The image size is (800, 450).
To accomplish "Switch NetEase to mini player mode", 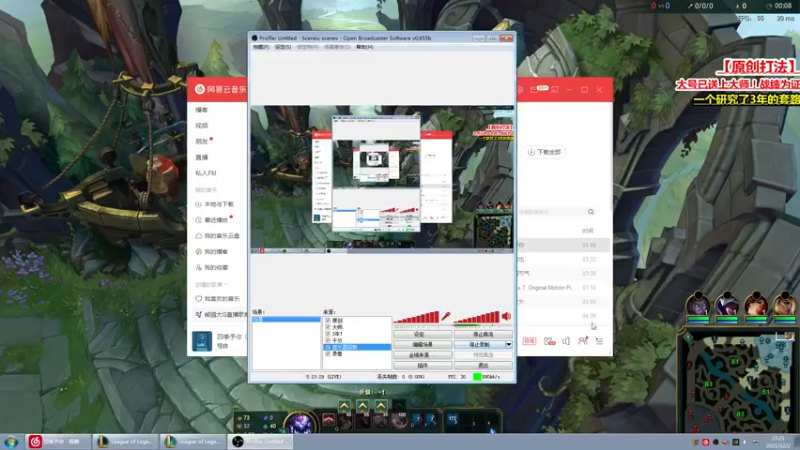I will click(x=555, y=90).
